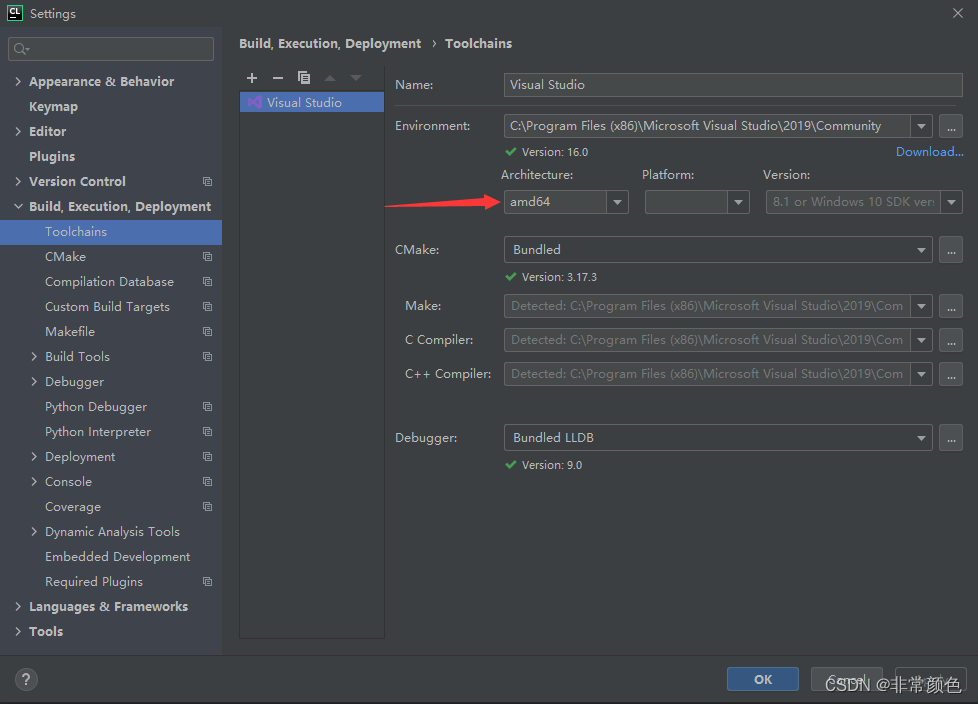The height and width of the screenshot is (704, 978).
Task: Open the C Compiler dropdown
Action: point(921,340)
